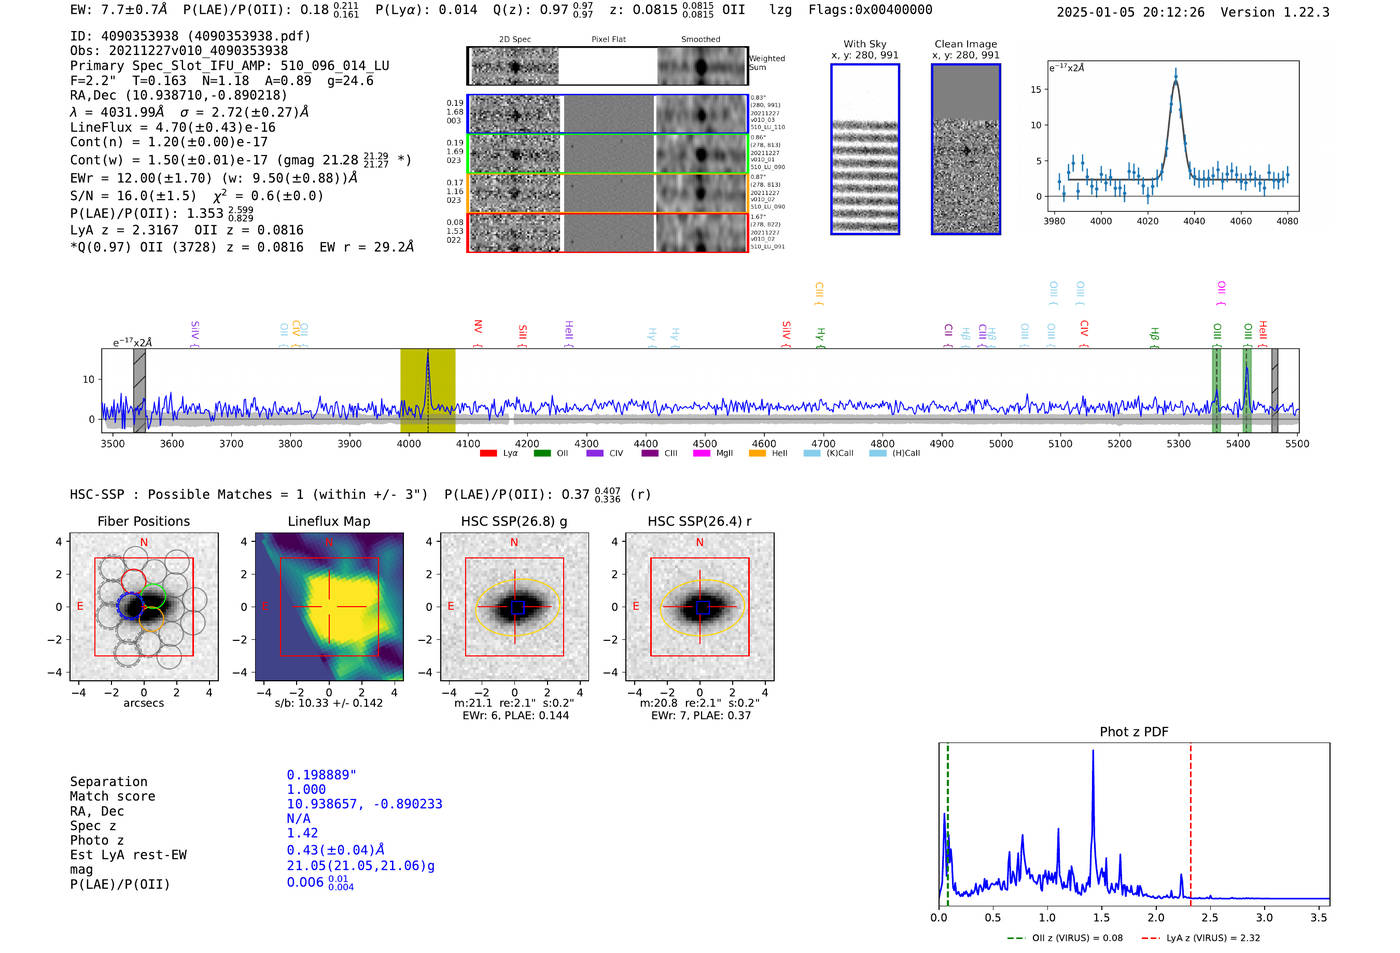Click the emission line Gaussian fit plot
Screen dimensions: 1400x953
pos(1172,136)
